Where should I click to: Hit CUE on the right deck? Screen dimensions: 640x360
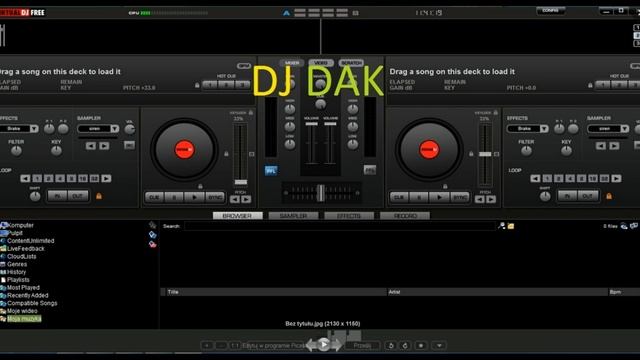click(x=399, y=197)
